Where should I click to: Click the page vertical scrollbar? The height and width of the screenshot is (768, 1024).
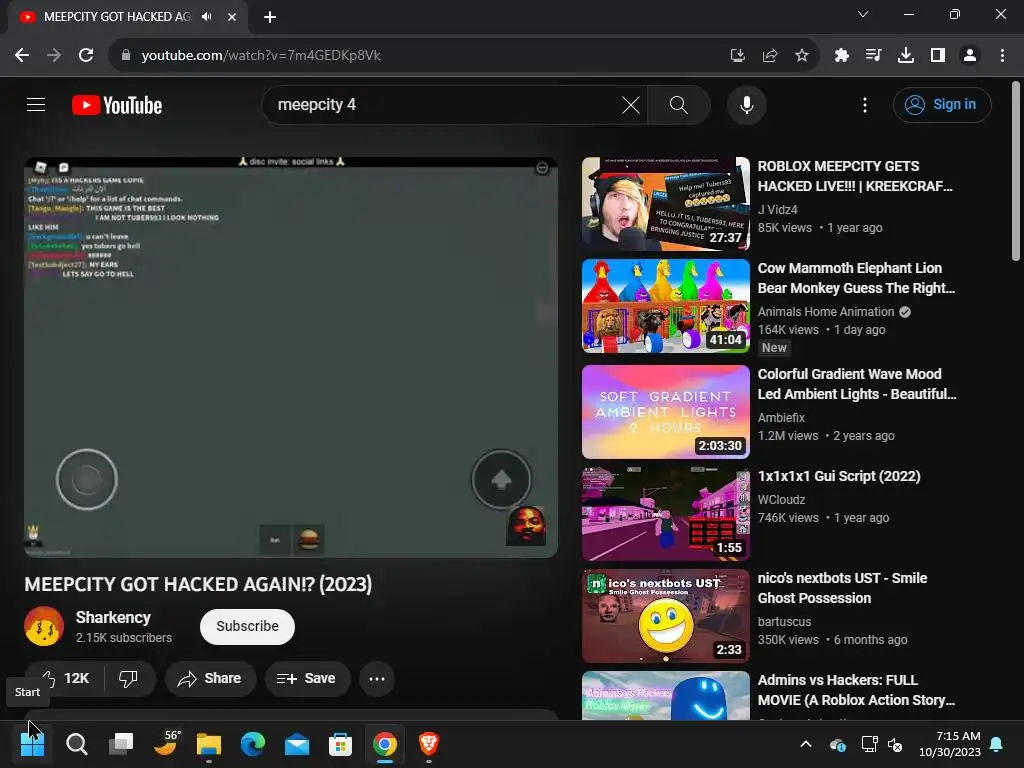click(x=1016, y=171)
